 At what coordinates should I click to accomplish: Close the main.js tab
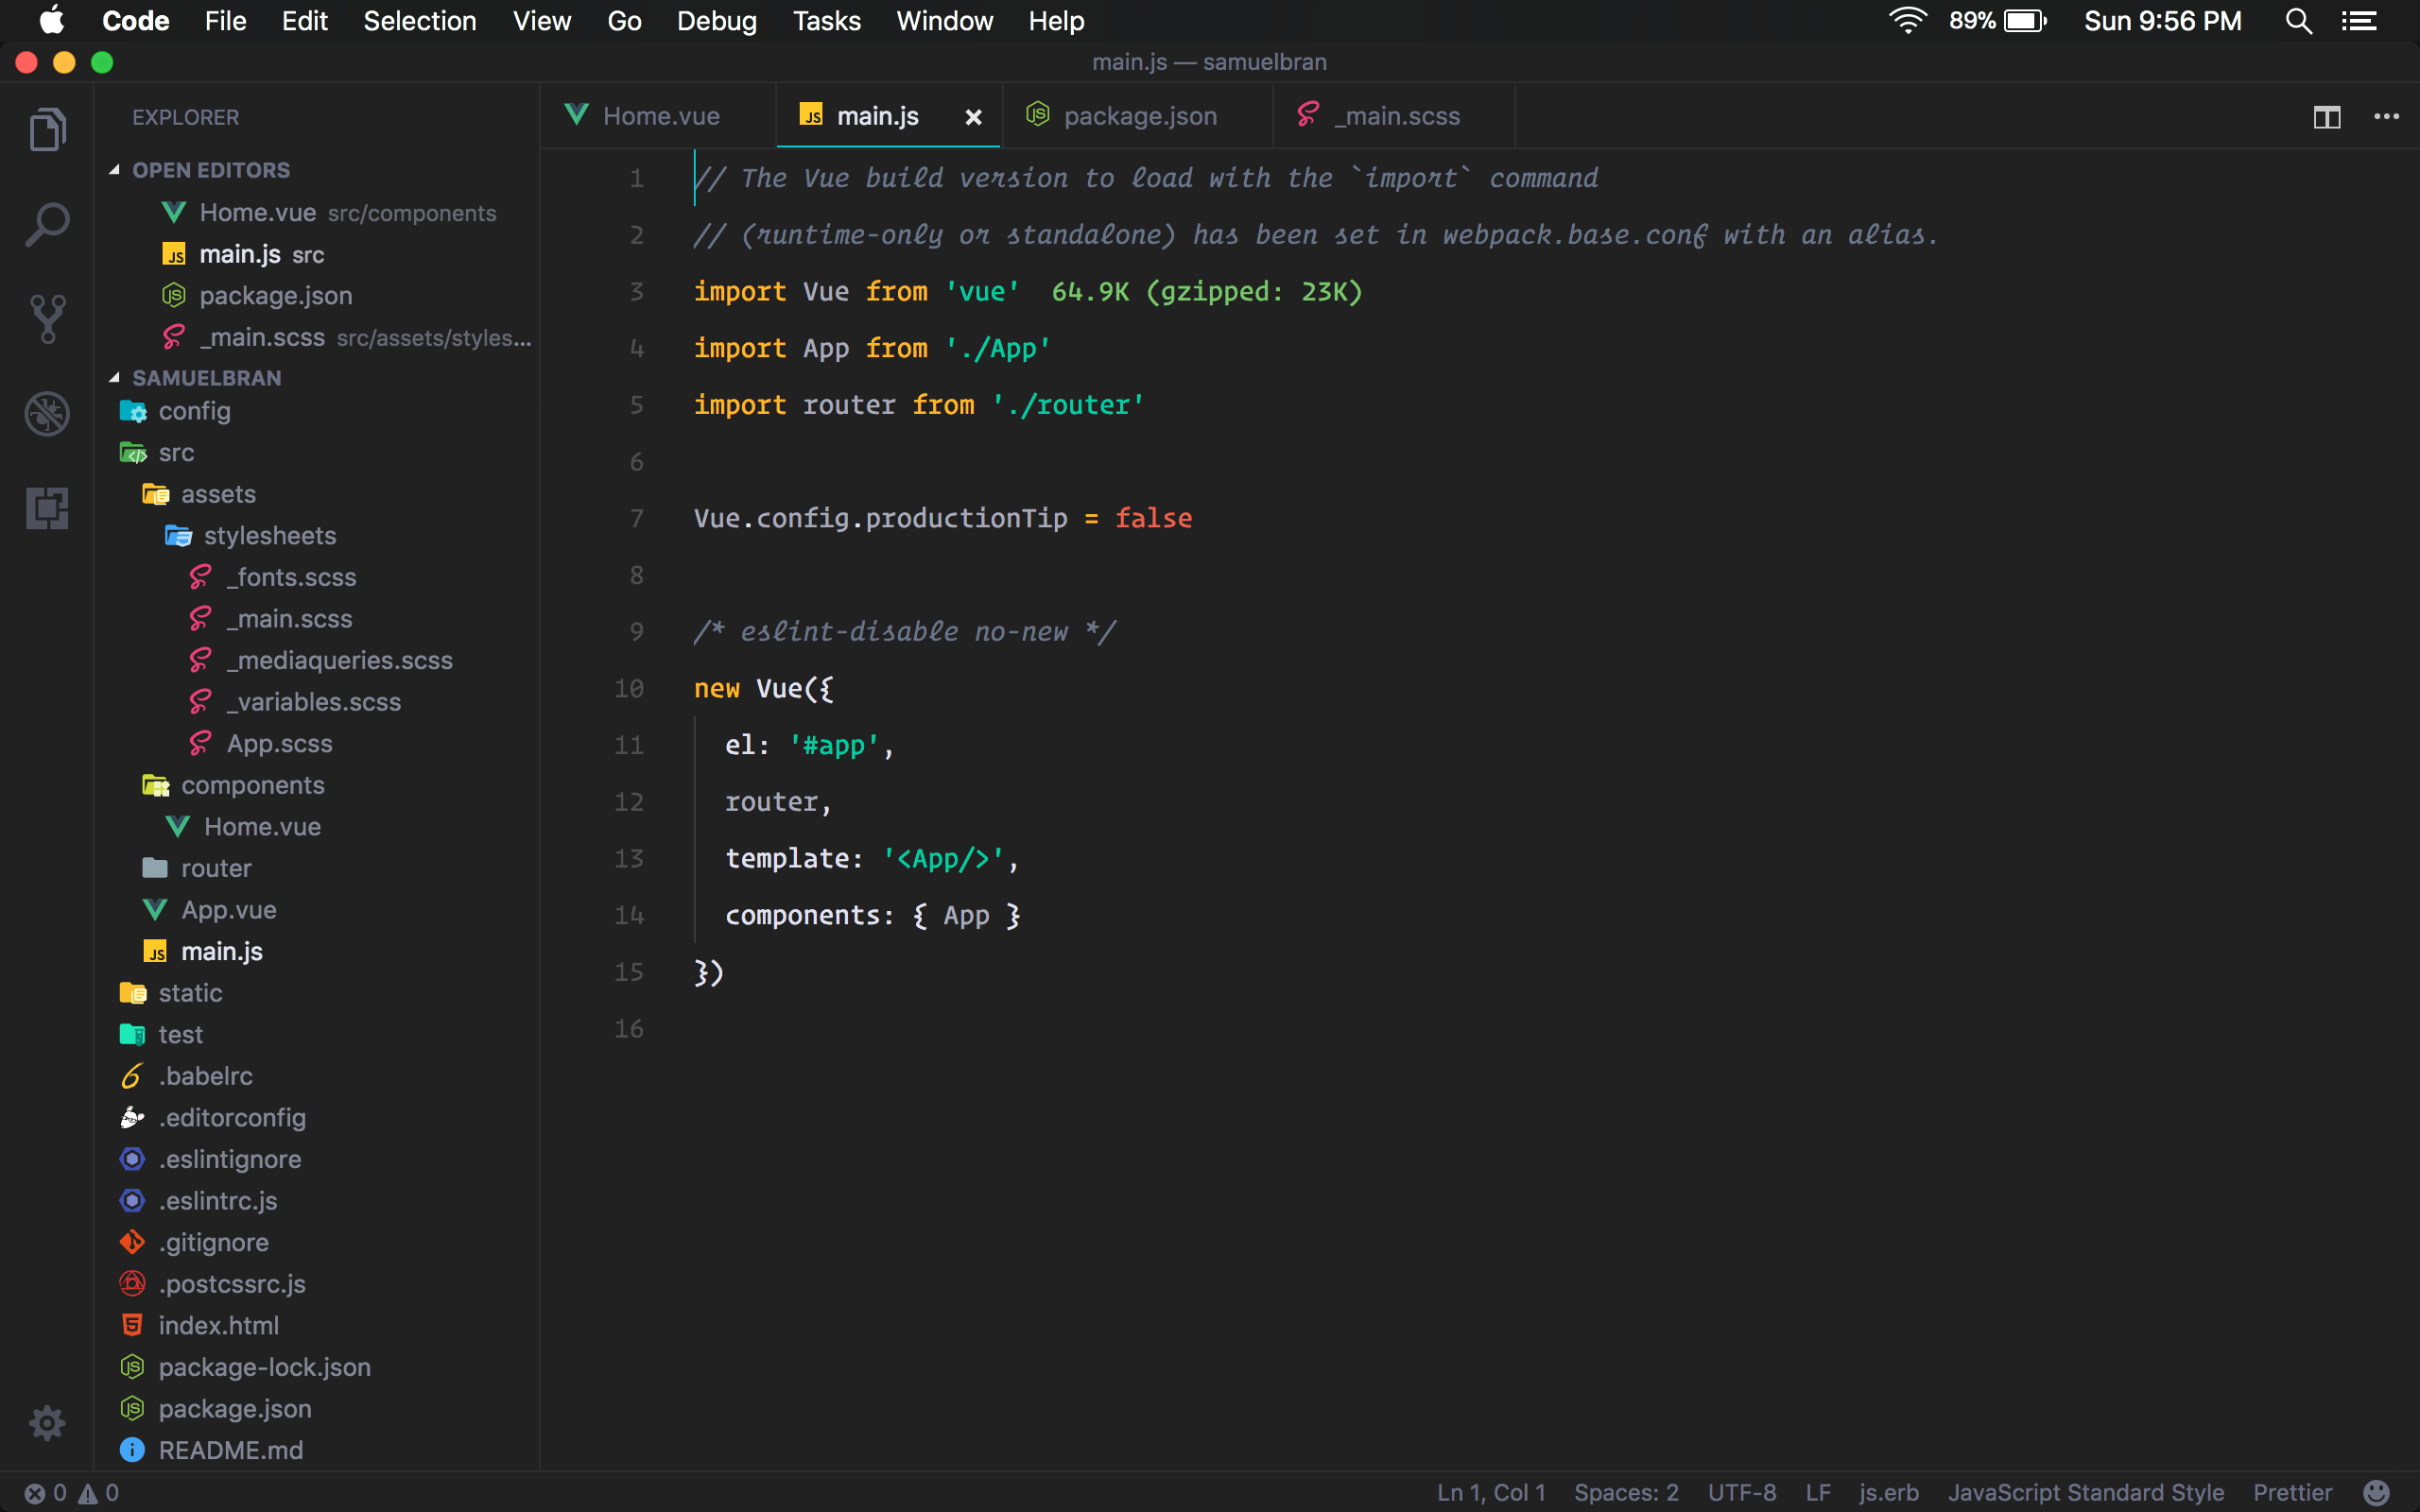(x=972, y=118)
